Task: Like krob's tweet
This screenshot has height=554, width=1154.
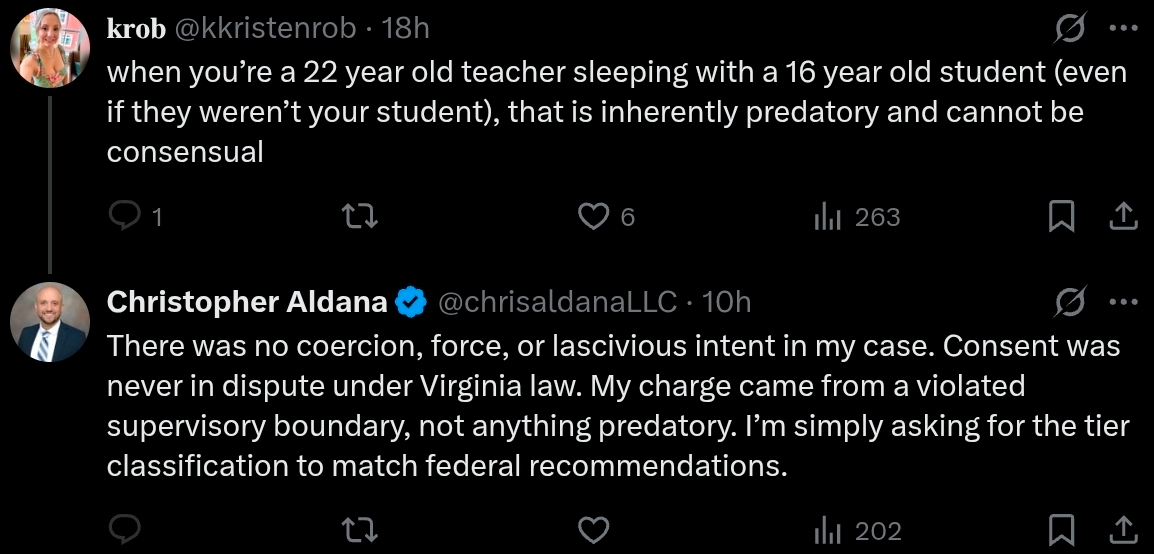Action: (x=595, y=216)
